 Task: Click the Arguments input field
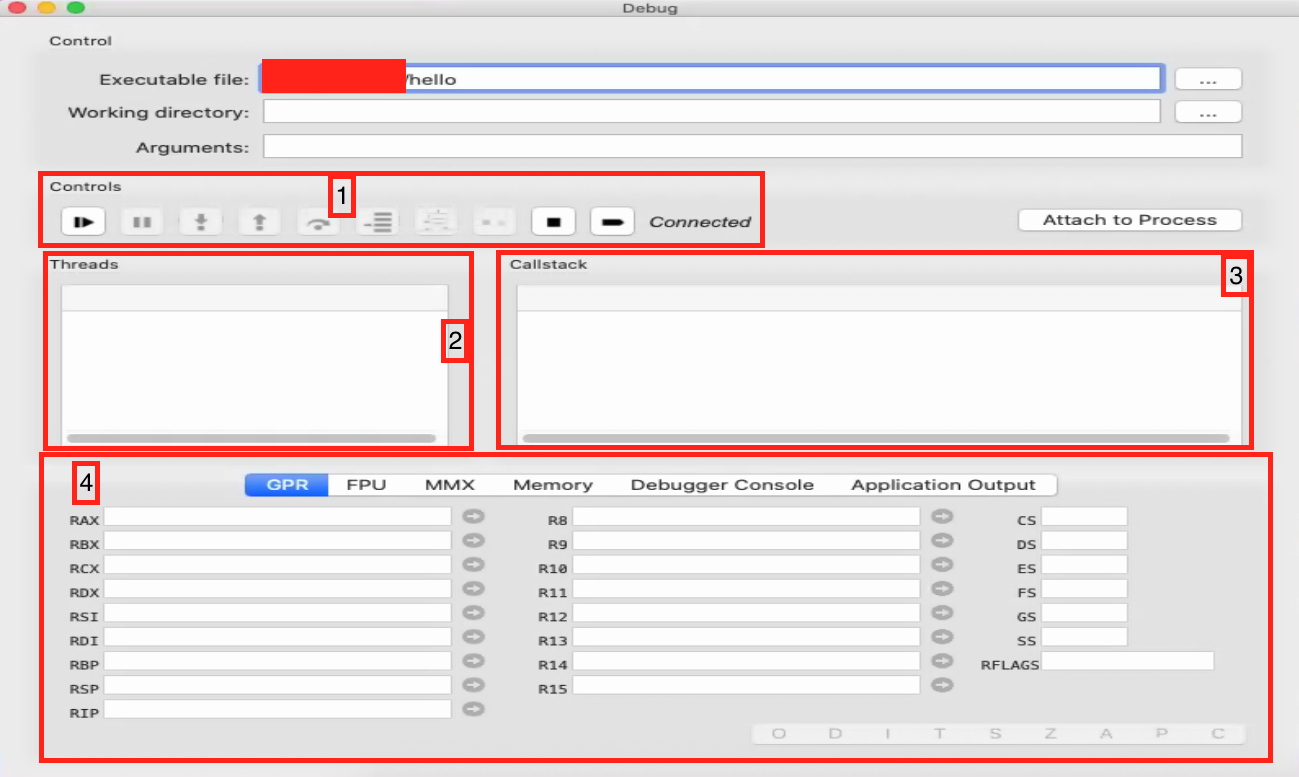pos(752,147)
